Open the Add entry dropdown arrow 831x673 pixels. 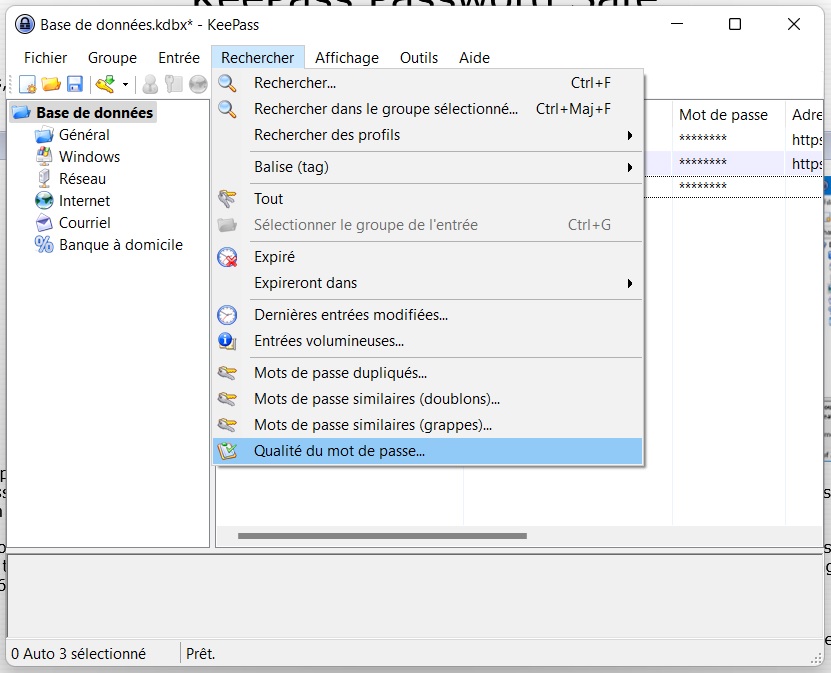click(125, 85)
